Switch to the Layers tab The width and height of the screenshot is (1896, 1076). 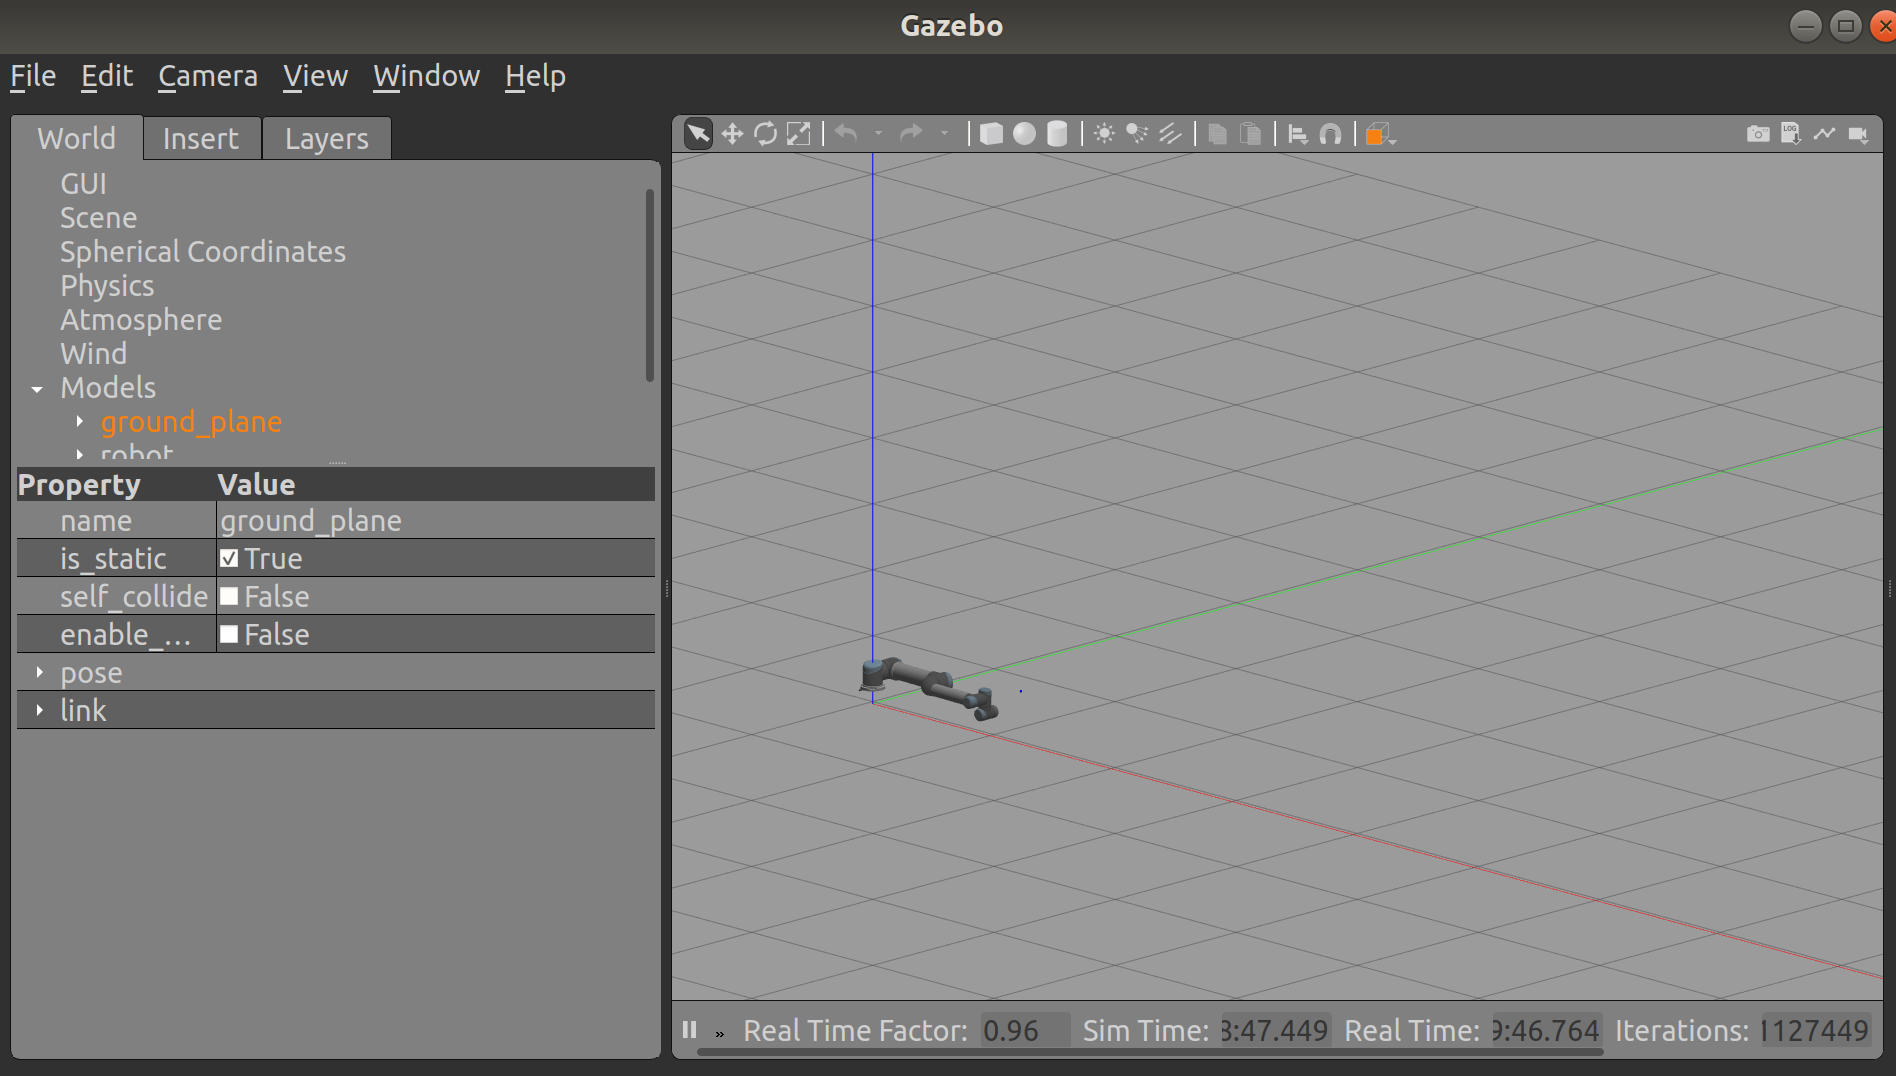coord(327,138)
